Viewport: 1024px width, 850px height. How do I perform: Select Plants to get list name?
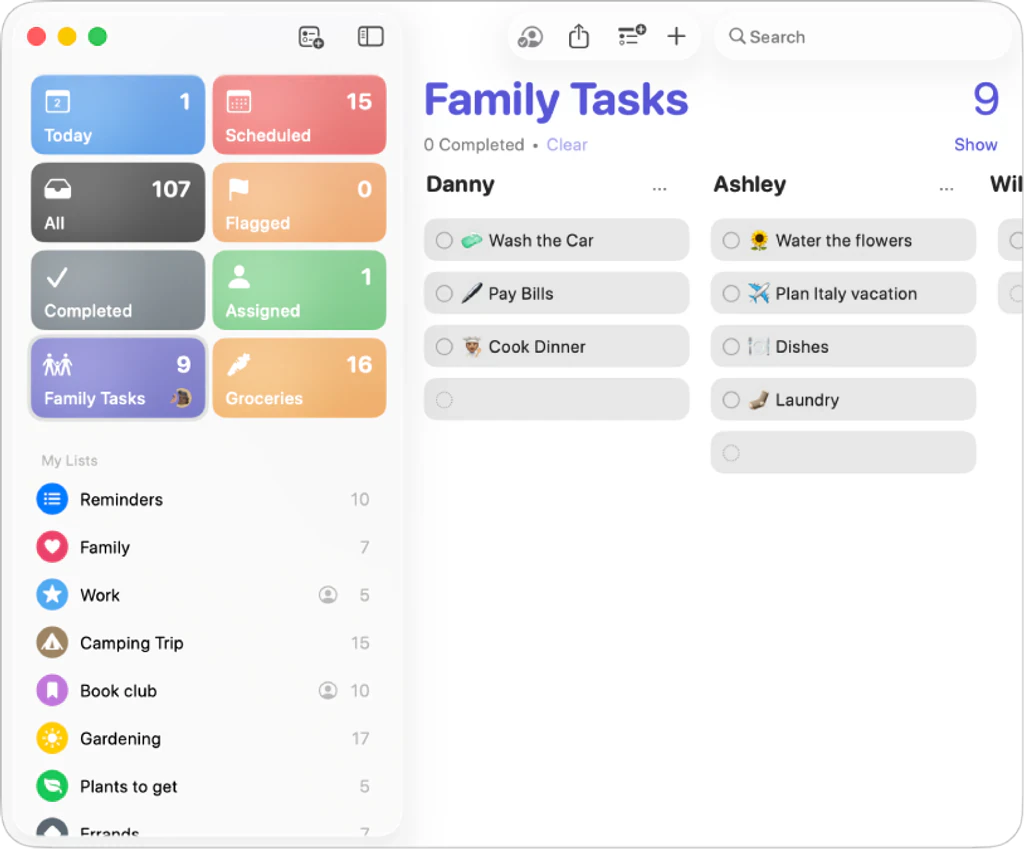[x=129, y=787]
